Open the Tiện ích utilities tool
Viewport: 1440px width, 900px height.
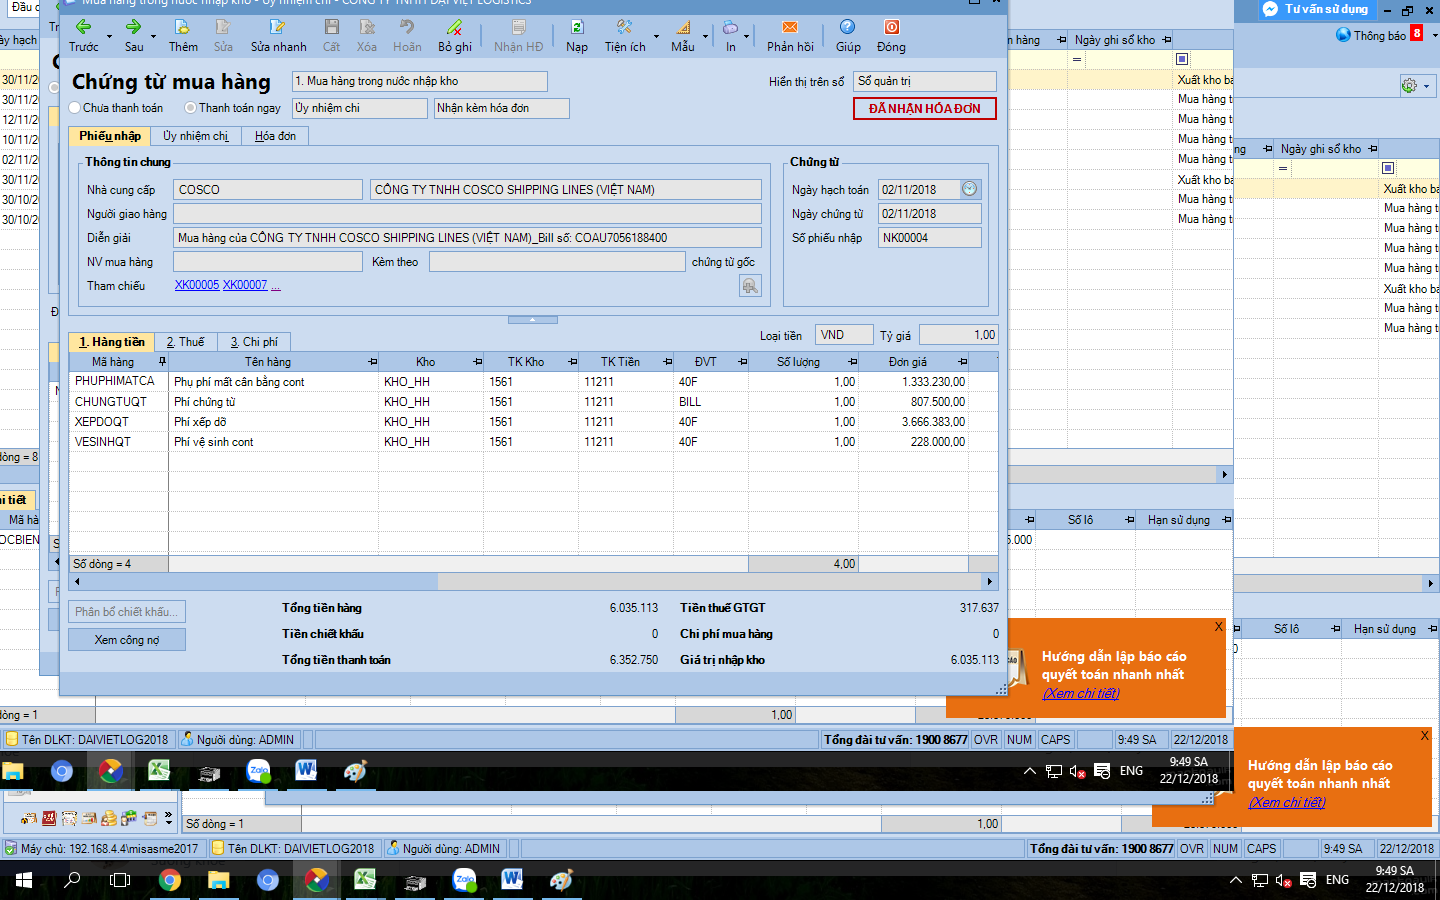click(x=625, y=35)
